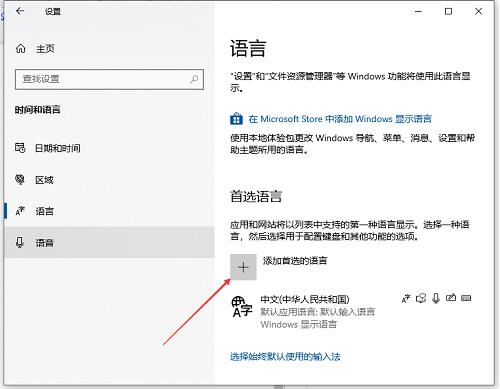Click the magnifier search icon
500x389 pixels.
[x=194, y=79]
